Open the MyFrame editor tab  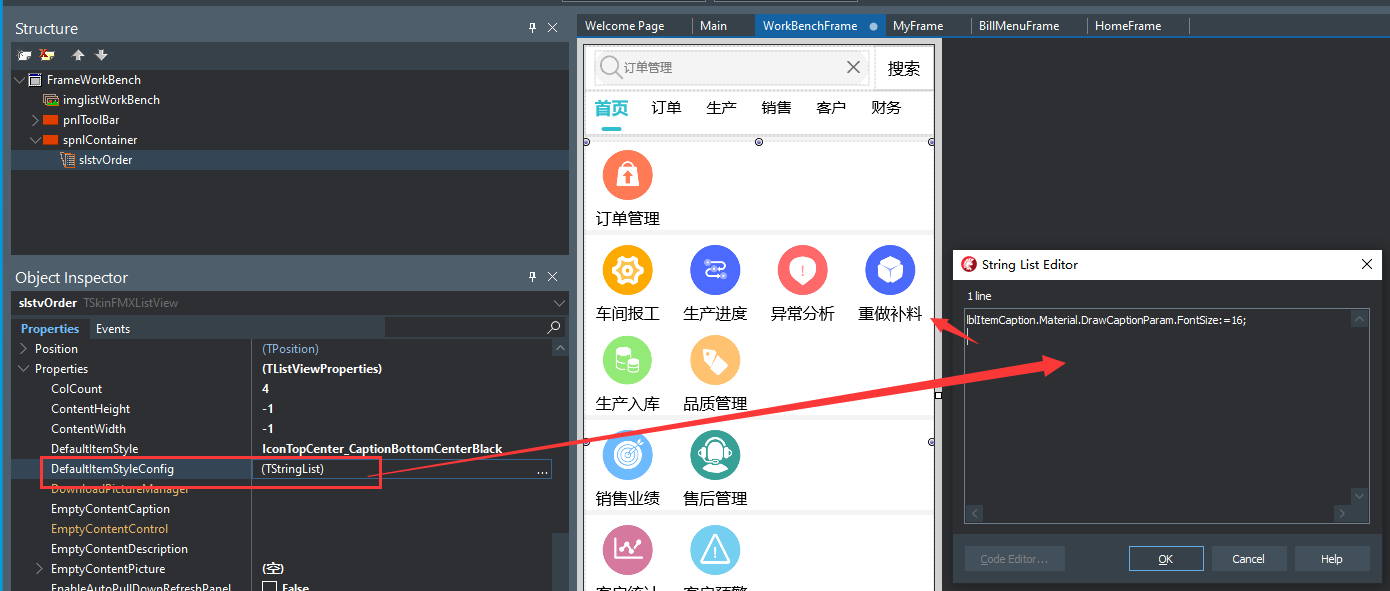pos(918,26)
